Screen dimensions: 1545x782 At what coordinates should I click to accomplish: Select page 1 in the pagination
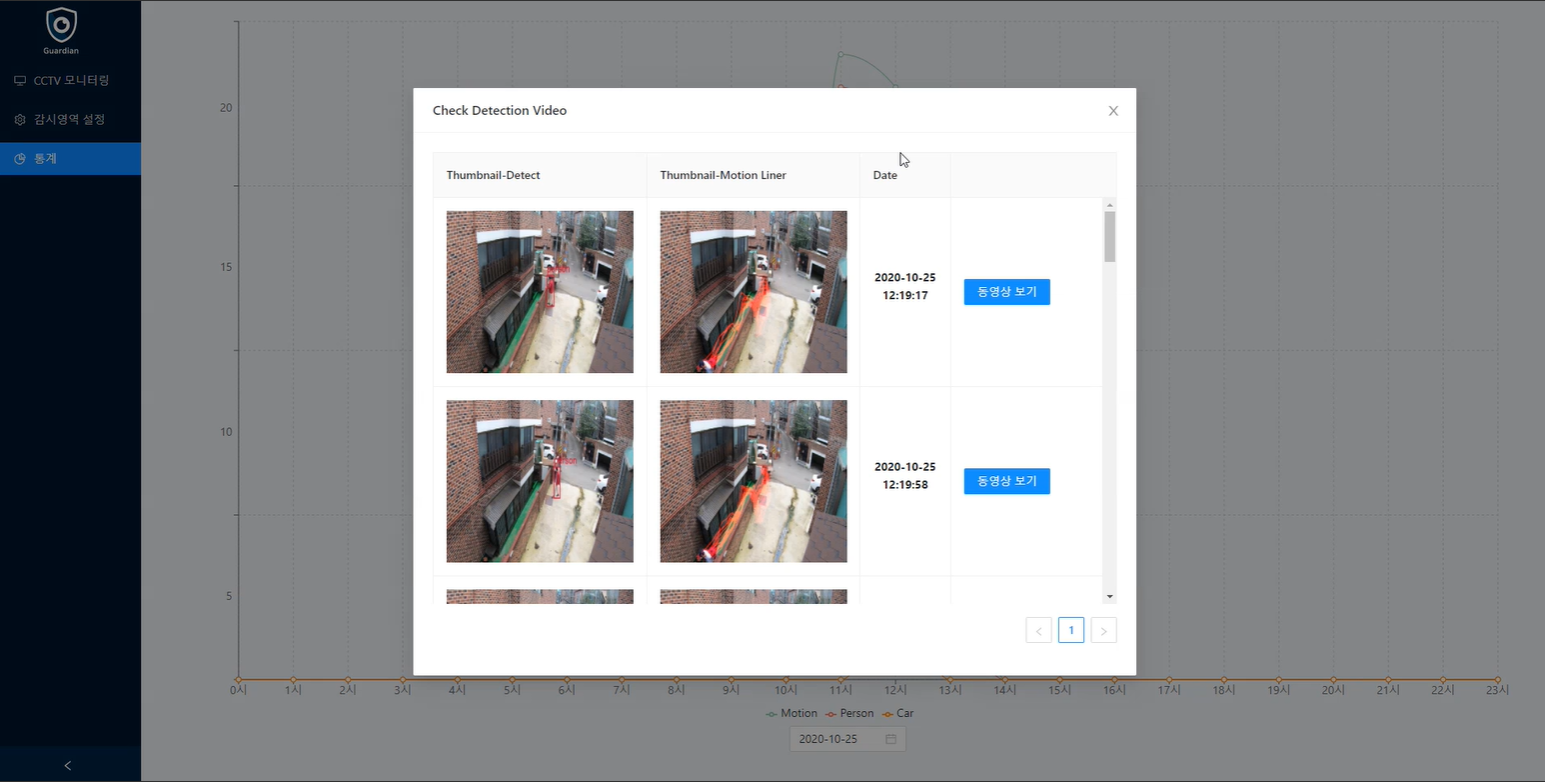pos(1071,630)
